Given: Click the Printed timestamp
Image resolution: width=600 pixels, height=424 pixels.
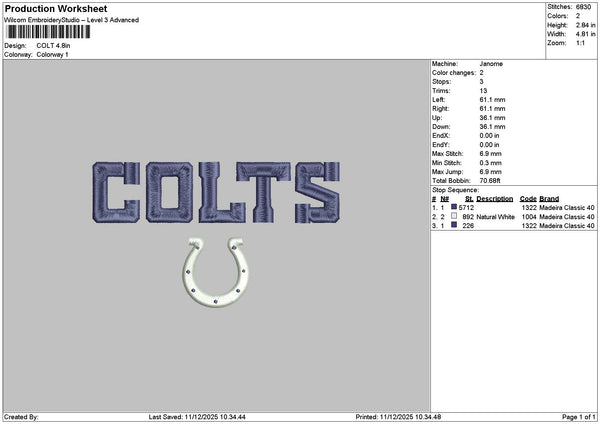Looking at the screenshot, I should tap(398, 417).
